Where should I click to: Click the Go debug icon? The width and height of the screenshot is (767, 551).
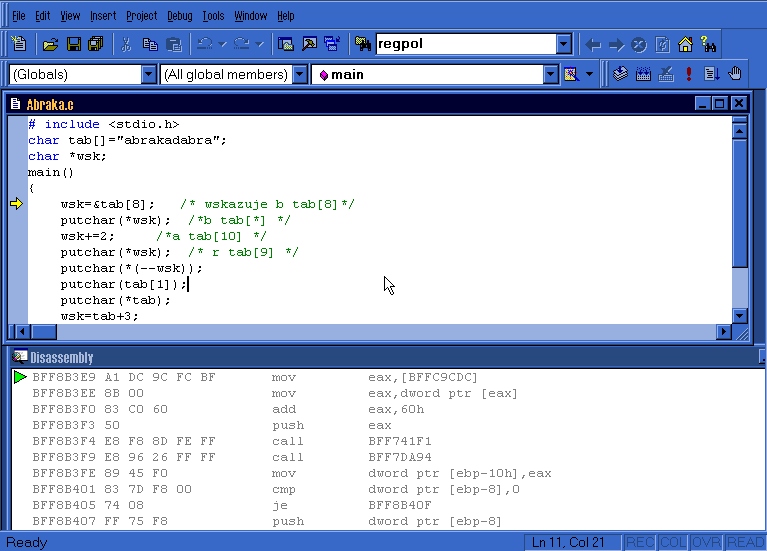tap(711, 74)
